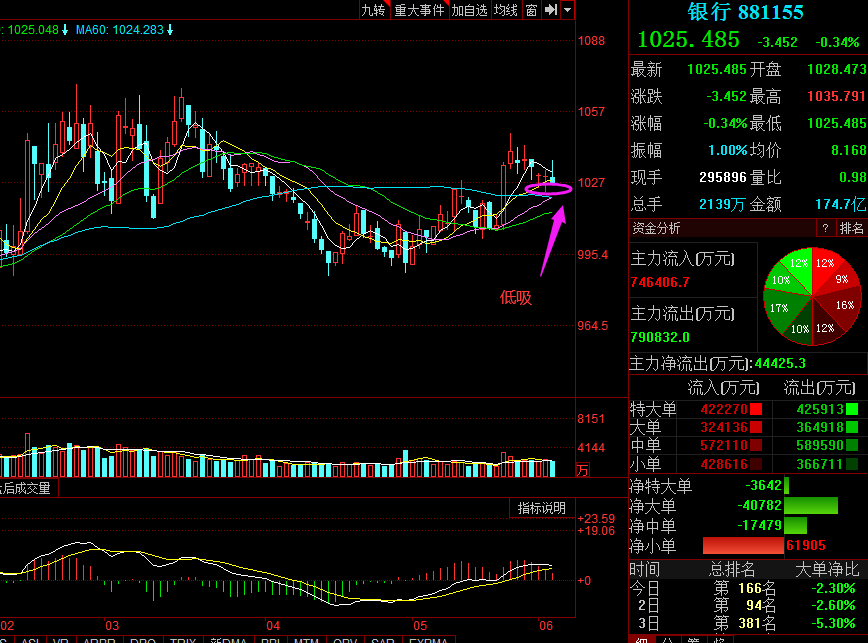The image size is (868, 643).
Task: Expand the arrow next to the 1025.048 MA value
Action: click(65, 30)
